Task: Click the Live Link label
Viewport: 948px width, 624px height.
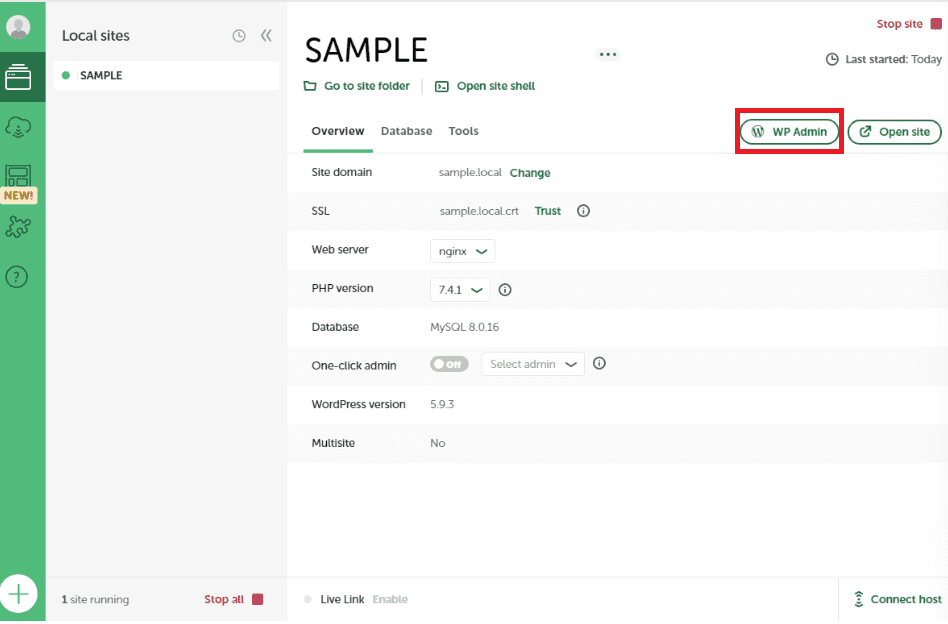Action: click(x=342, y=599)
